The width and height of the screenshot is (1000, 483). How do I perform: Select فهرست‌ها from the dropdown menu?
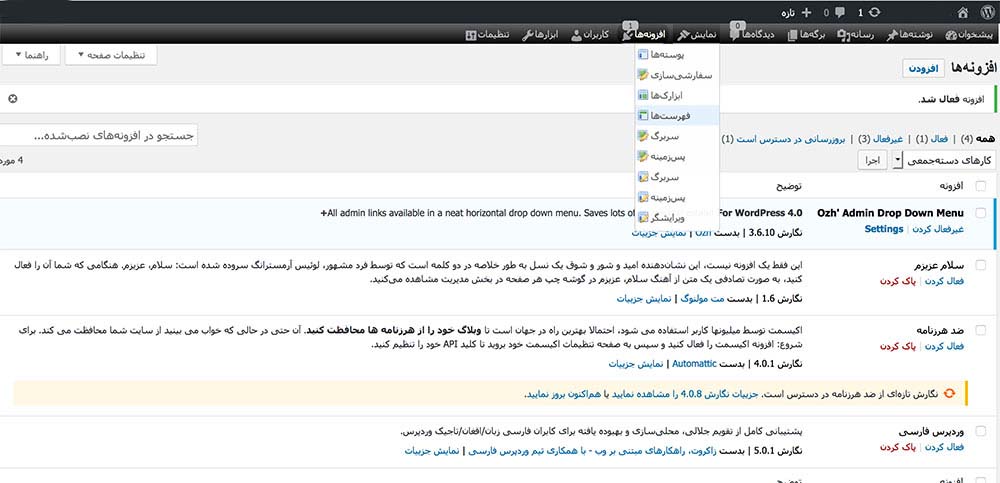point(675,115)
